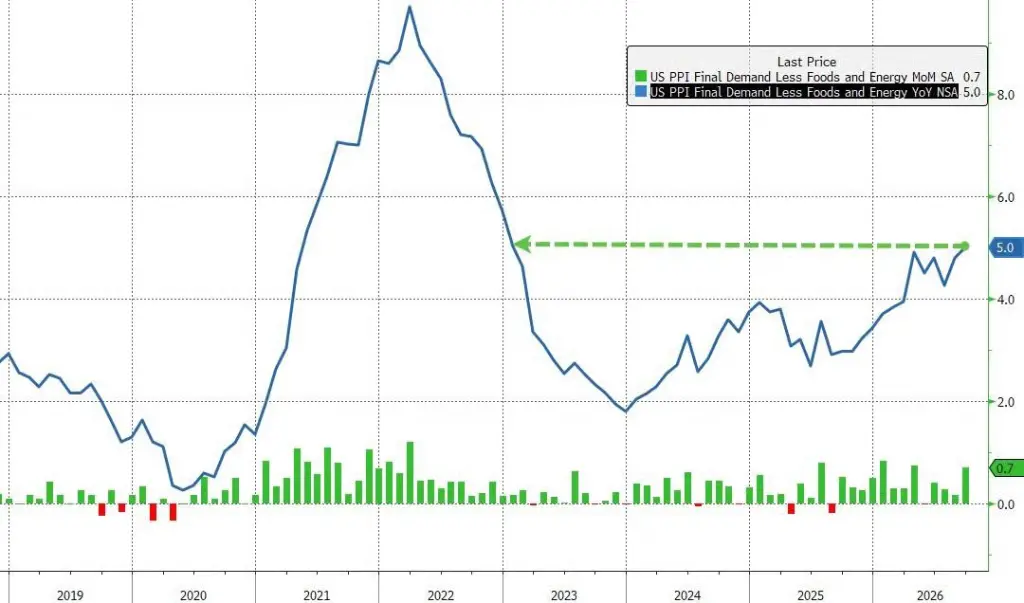Image resolution: width=1024 pixels, height=603 pixels.
Task: Click the 'Last Price' legend header
Action: 807,61
